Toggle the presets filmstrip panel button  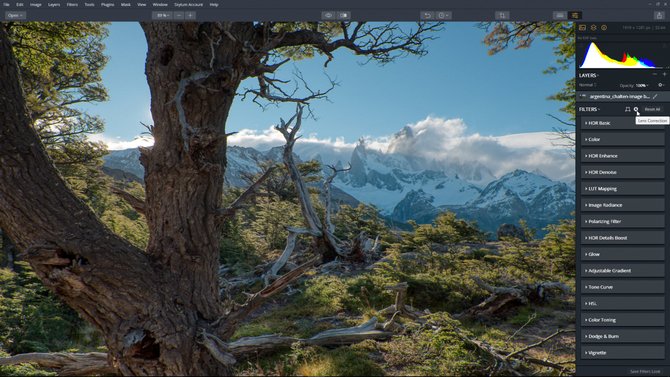[560, 15]
